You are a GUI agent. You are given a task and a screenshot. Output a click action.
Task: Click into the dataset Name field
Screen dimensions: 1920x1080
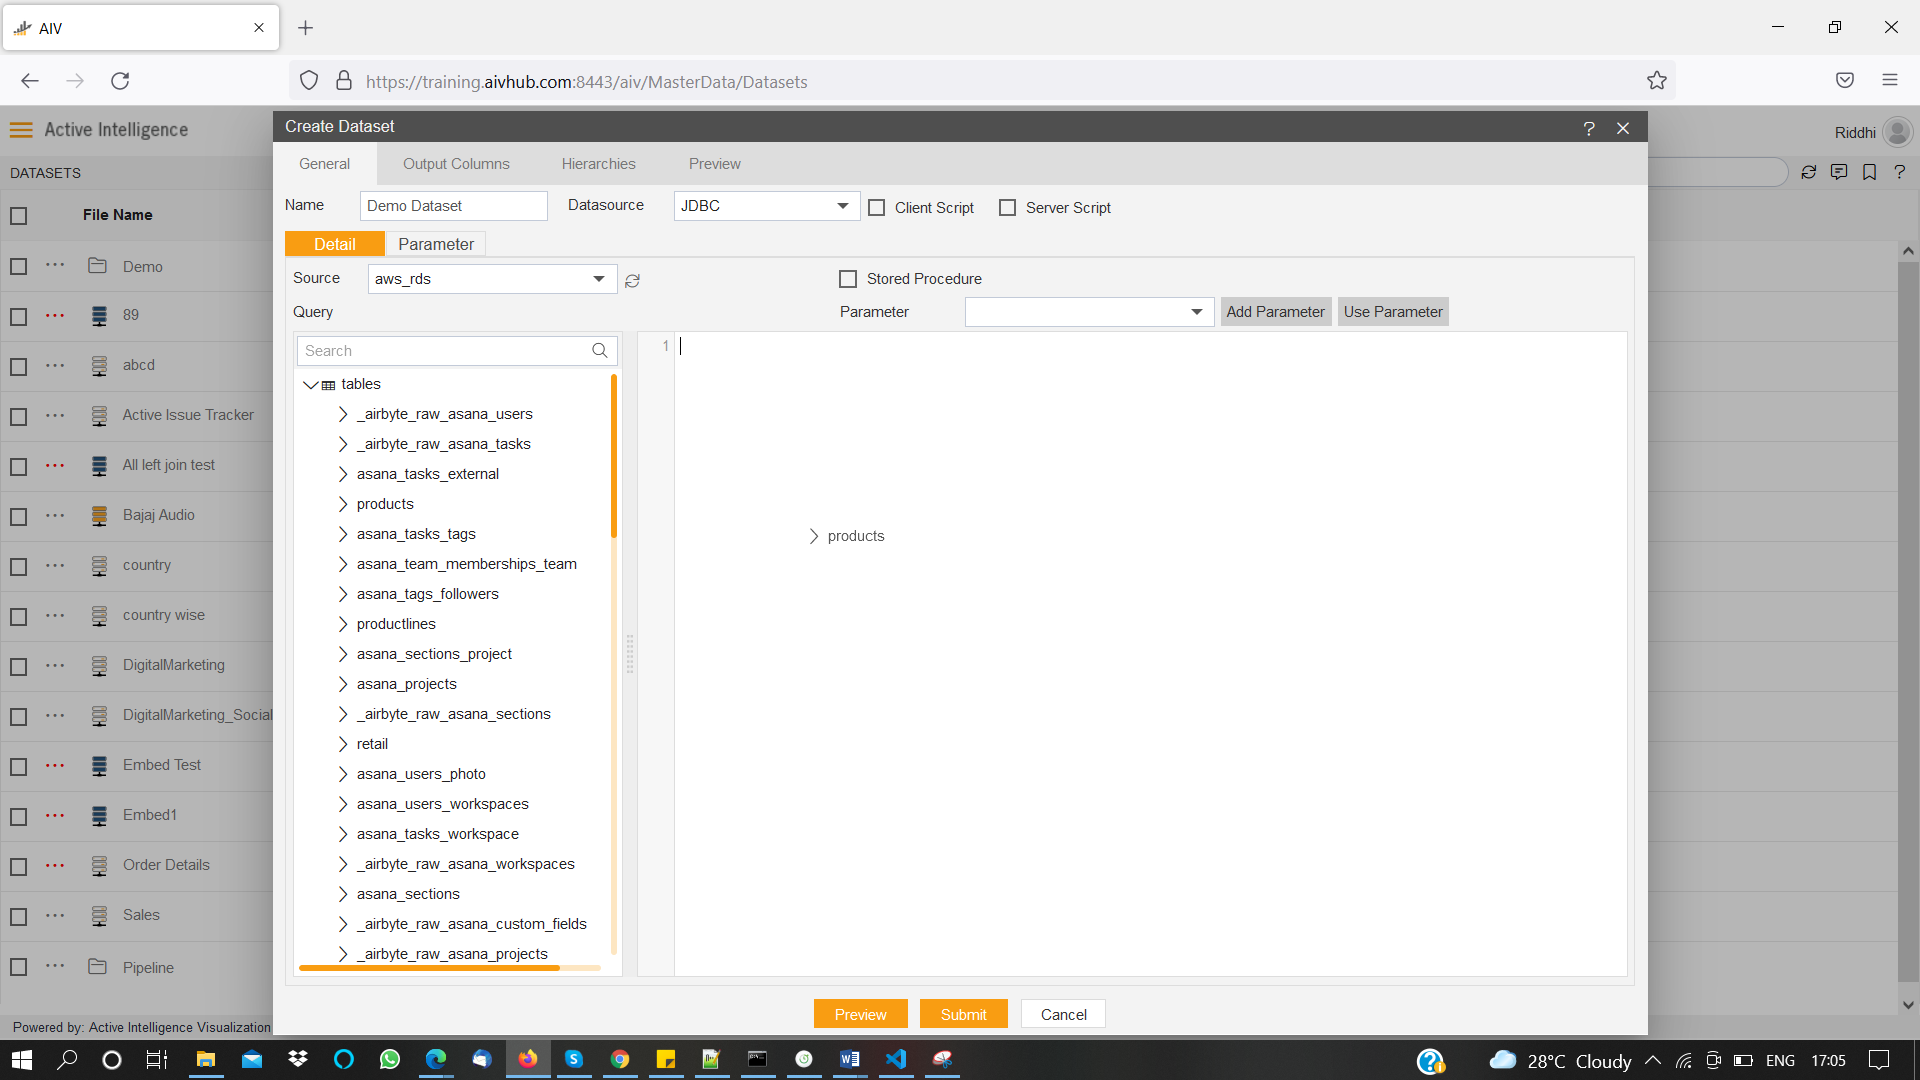click(454, 206)
